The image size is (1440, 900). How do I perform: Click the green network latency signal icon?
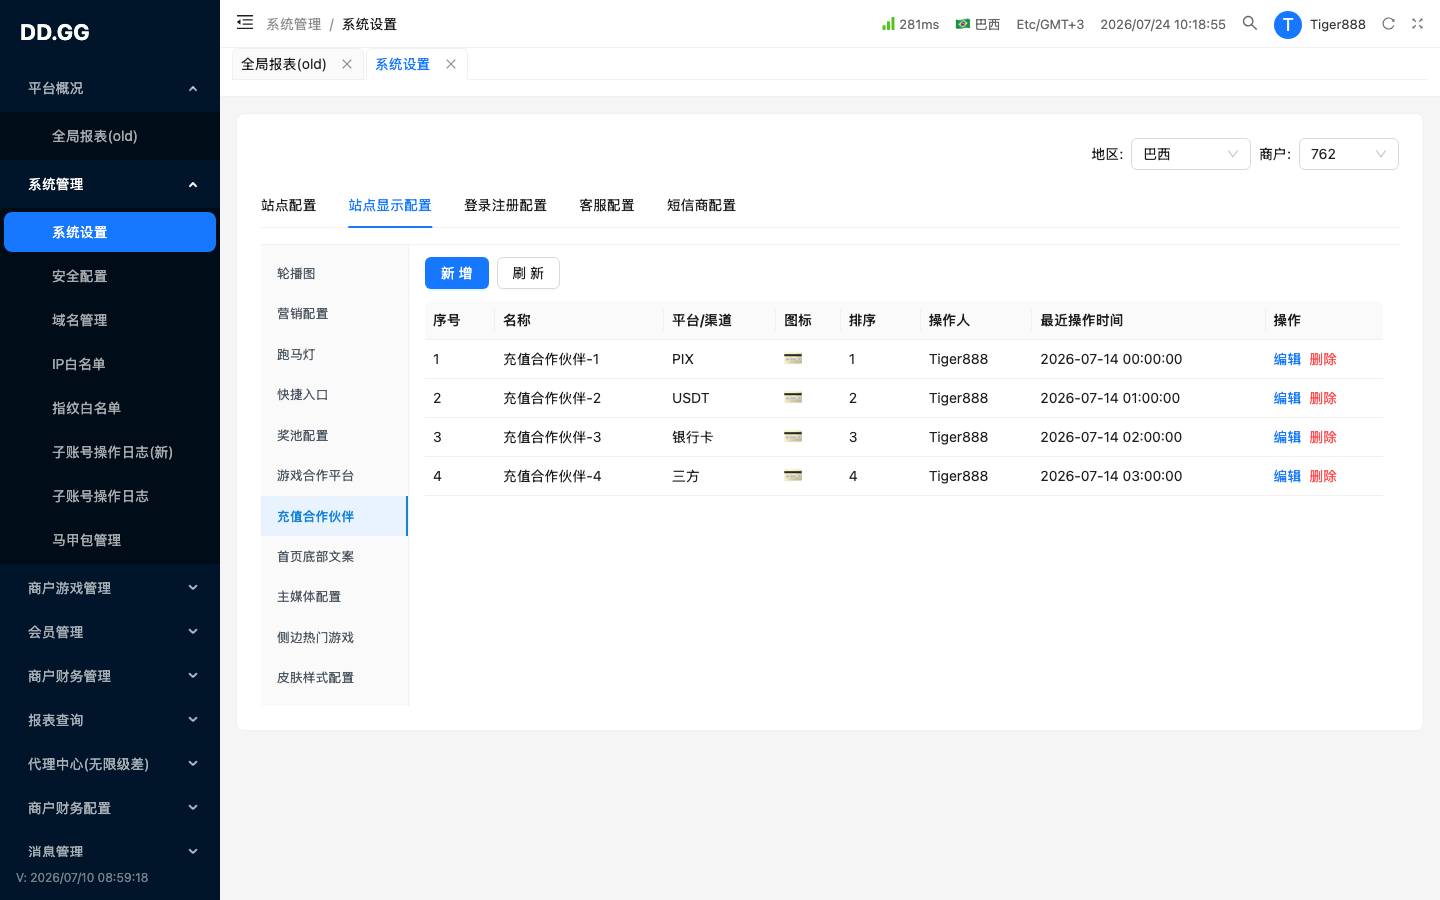point(888,23)
